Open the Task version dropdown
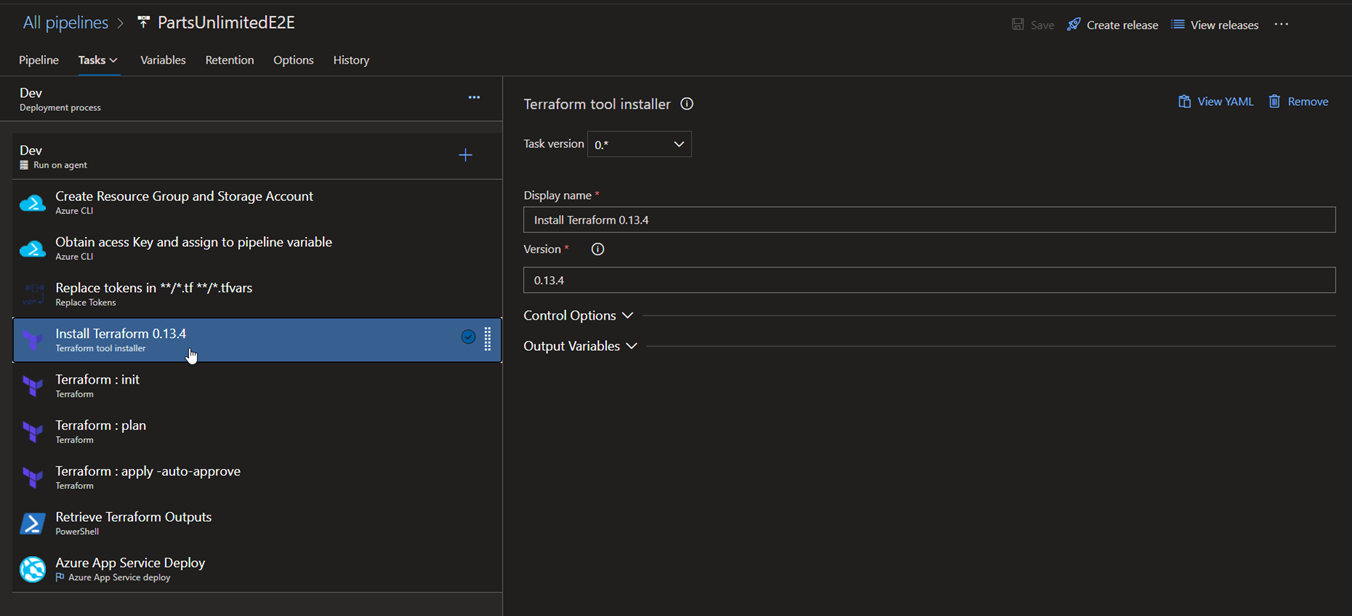This screenshot has height=616, width=1352. pyautogui.click(x=639, y=144)
